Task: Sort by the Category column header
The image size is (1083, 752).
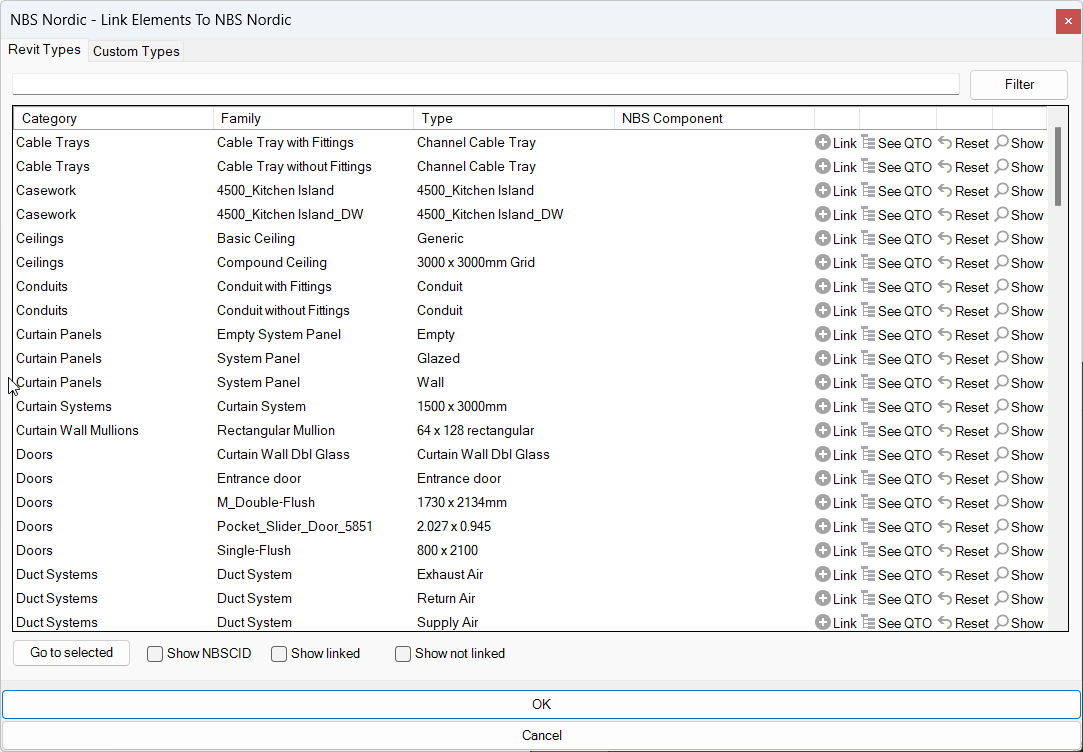Action: click(114, 118)
